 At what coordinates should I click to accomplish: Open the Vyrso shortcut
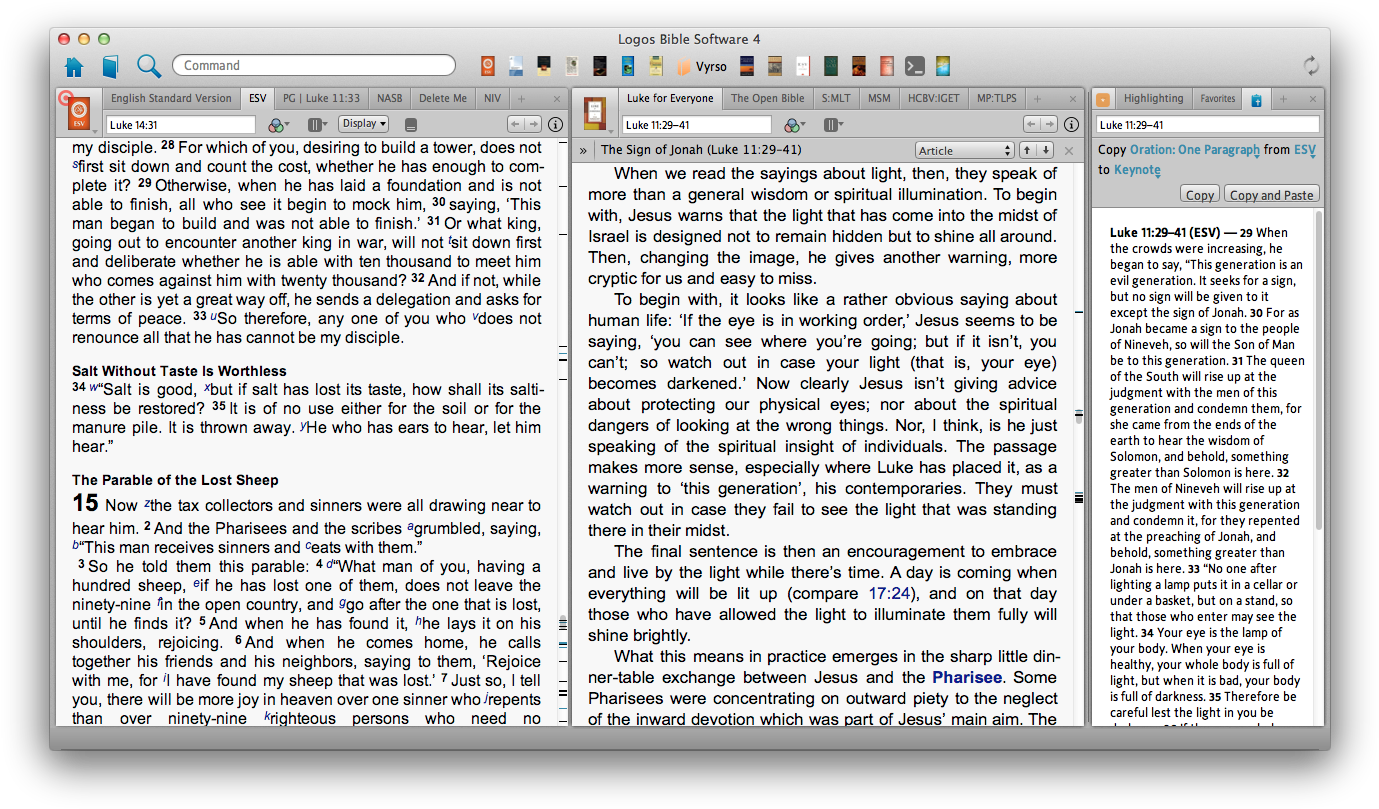(702, 67)
